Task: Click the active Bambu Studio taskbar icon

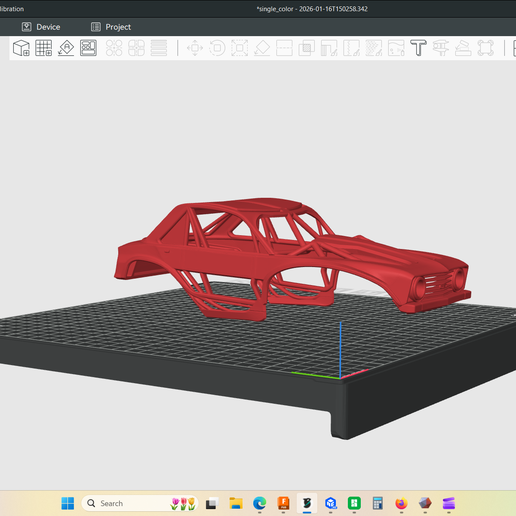Action: point(307,503)
